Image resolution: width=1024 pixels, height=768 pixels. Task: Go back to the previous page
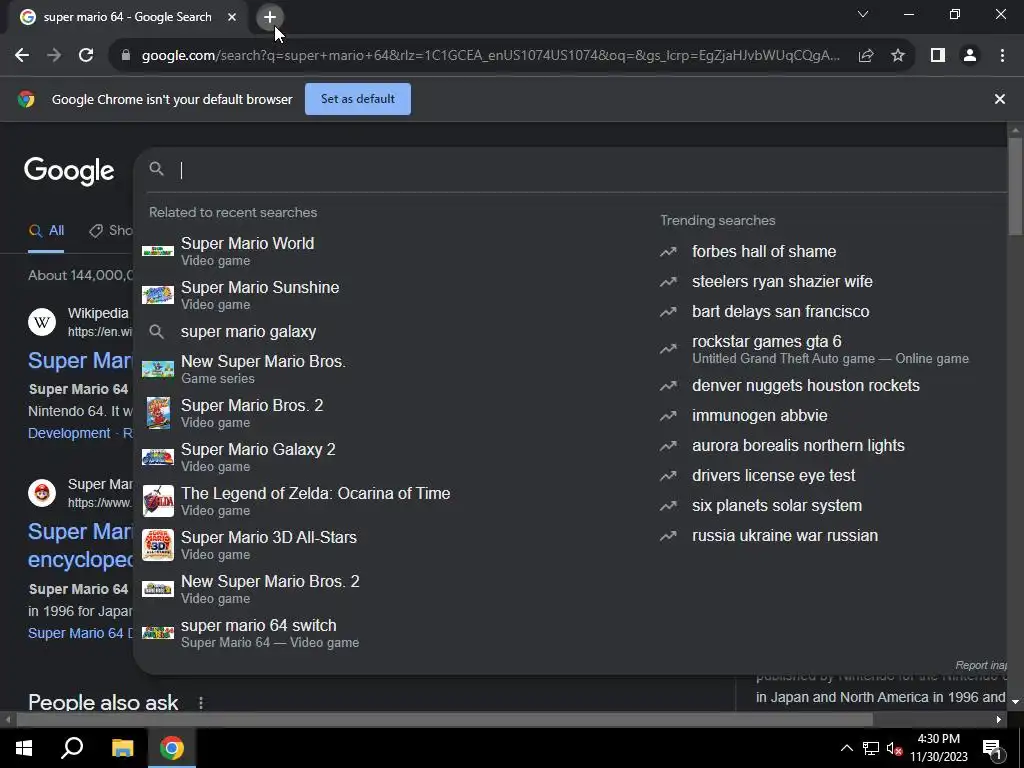pos(22,56)
